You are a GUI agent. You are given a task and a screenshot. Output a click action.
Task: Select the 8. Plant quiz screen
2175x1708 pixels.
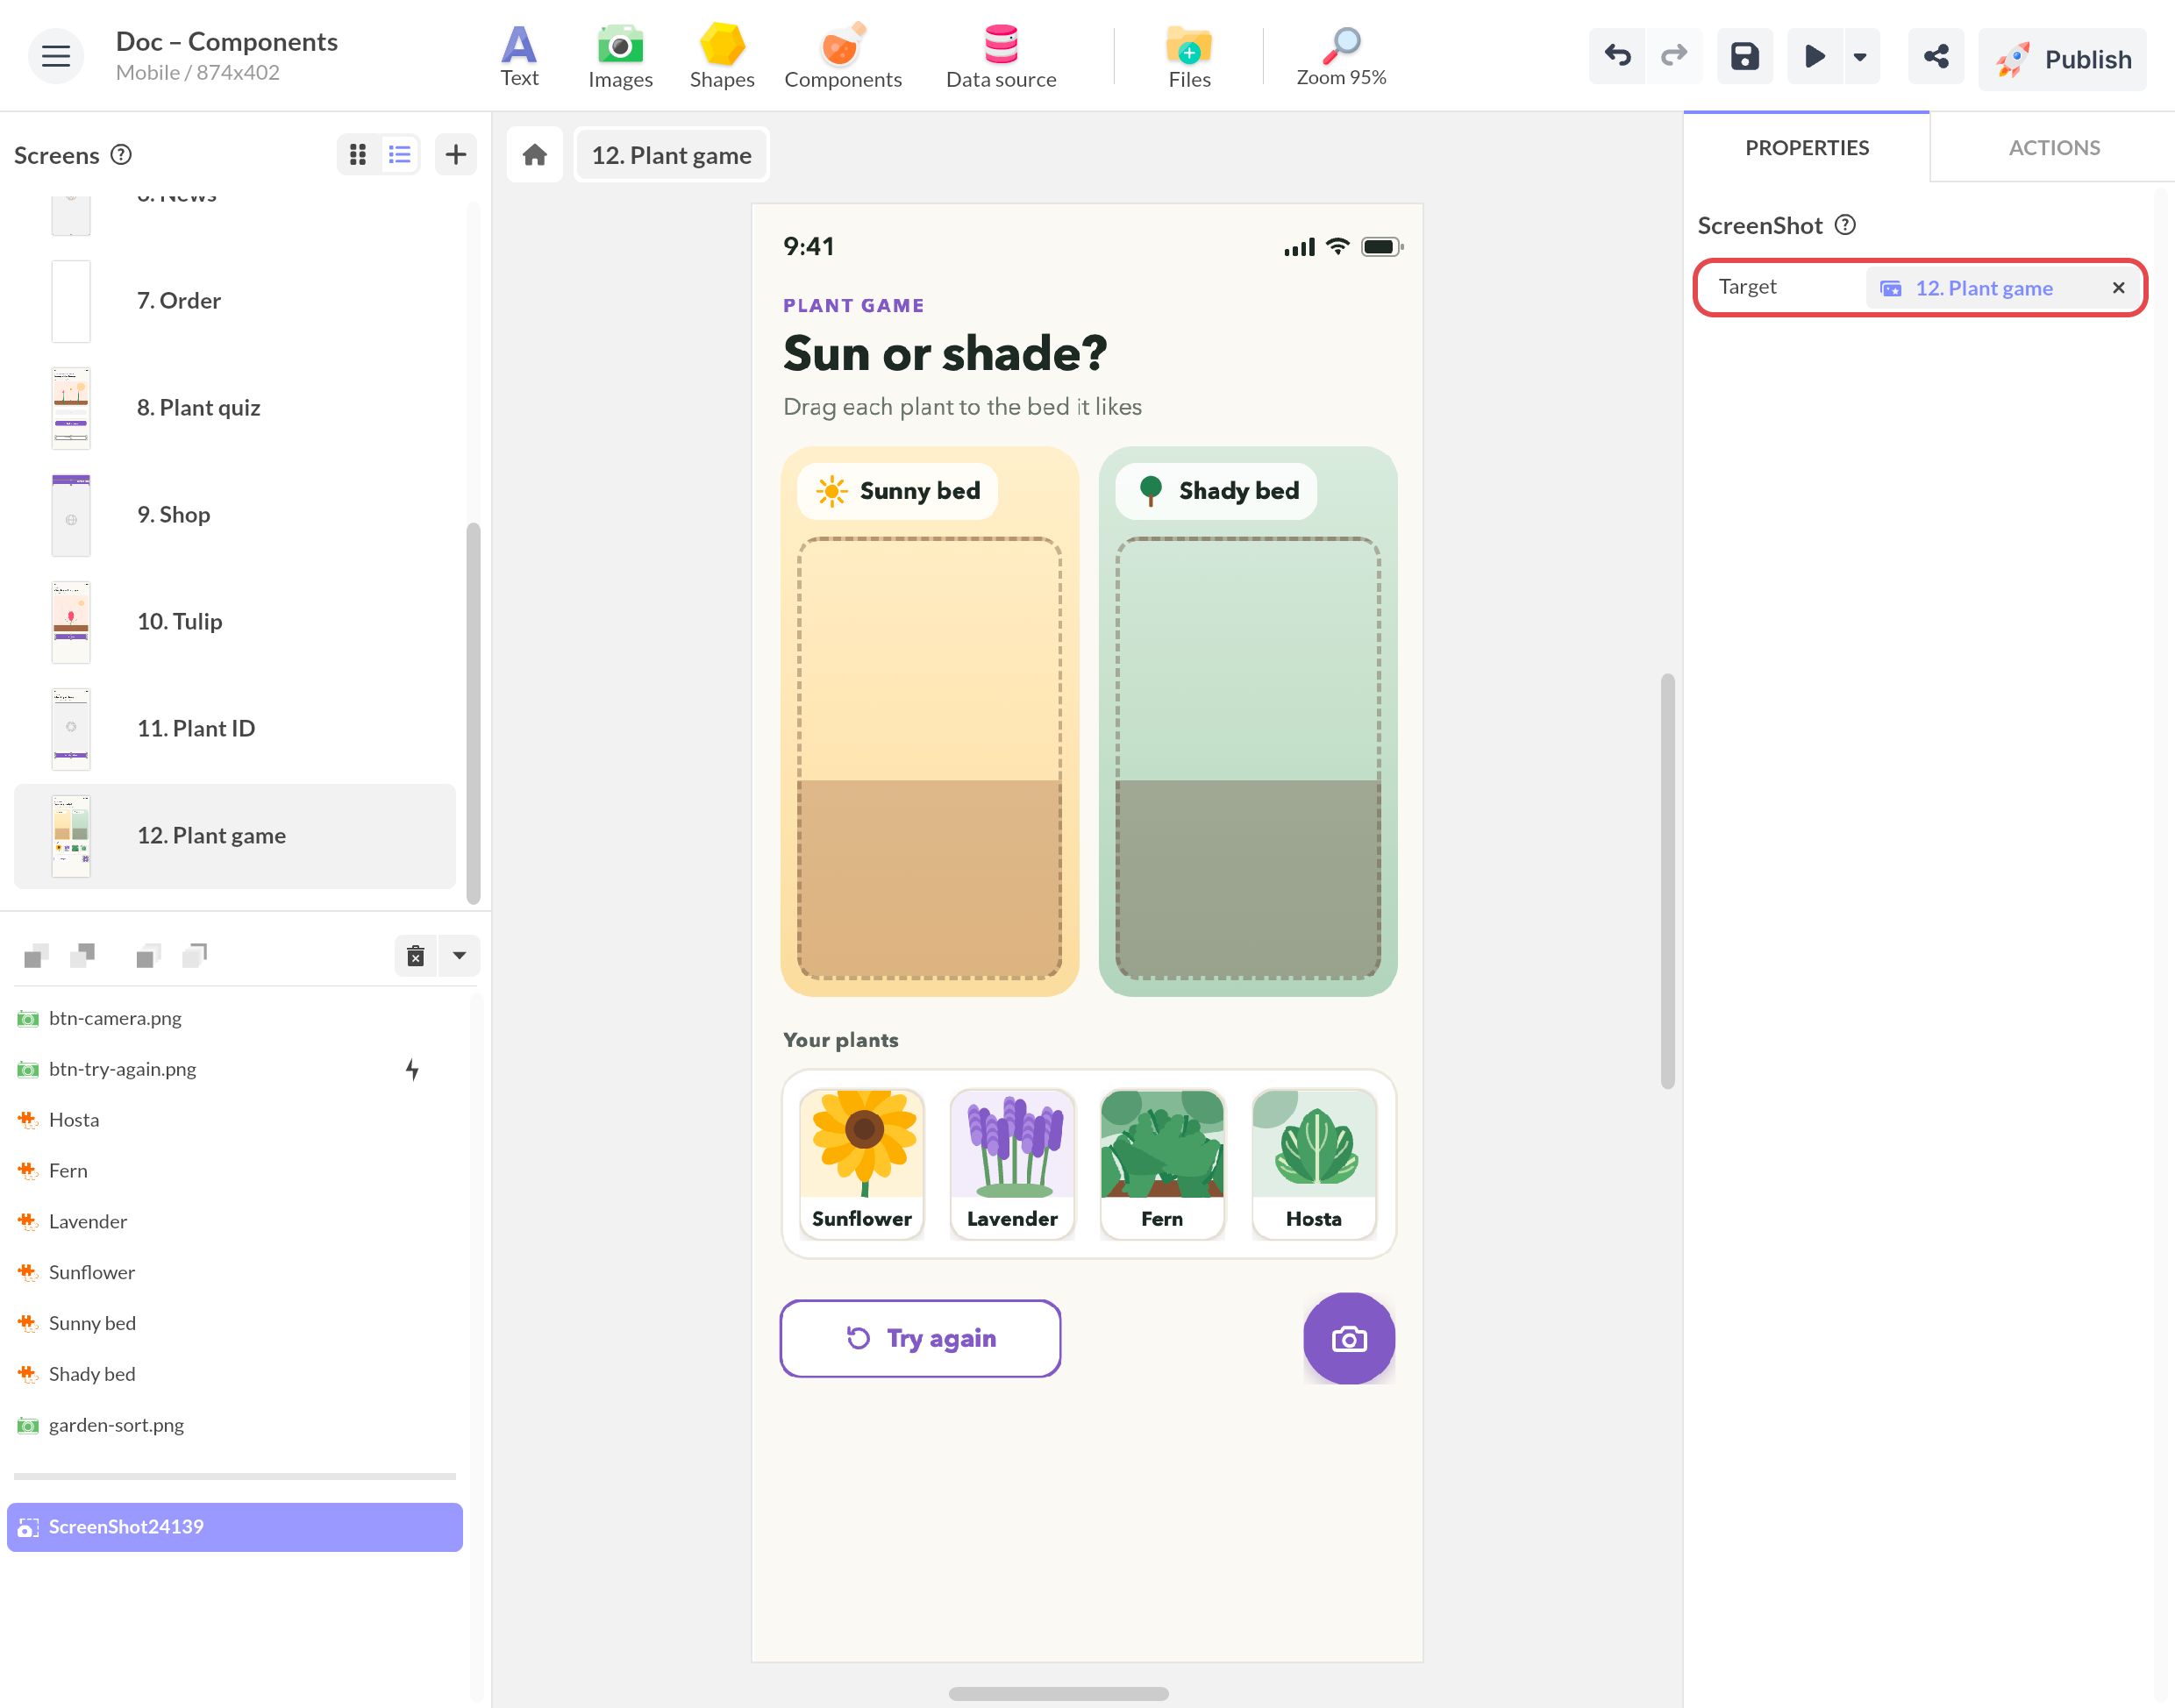(x=234, y=408)
